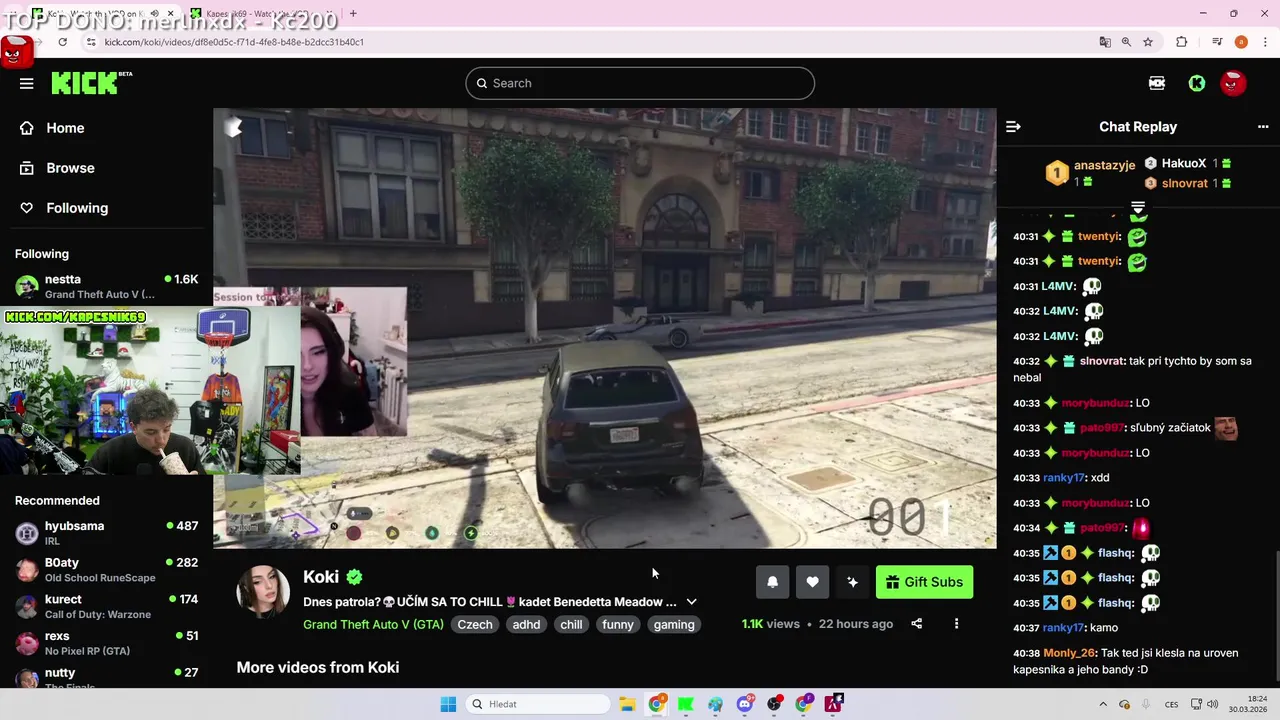The width and height of the screenshot is (1280, 720).
Task: Click Monly_26 username in chat
Action: tap(1069, 653)
